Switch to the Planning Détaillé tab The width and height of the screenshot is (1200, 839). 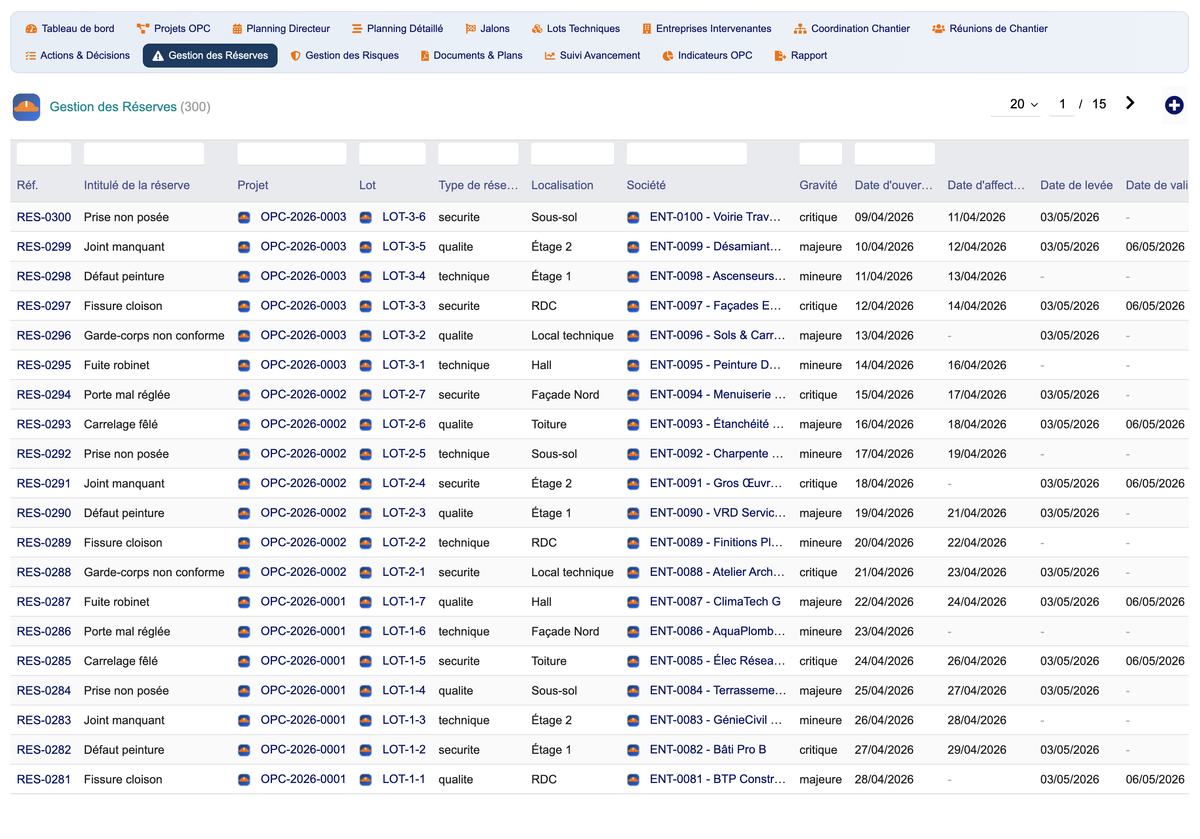click(397, 29)
